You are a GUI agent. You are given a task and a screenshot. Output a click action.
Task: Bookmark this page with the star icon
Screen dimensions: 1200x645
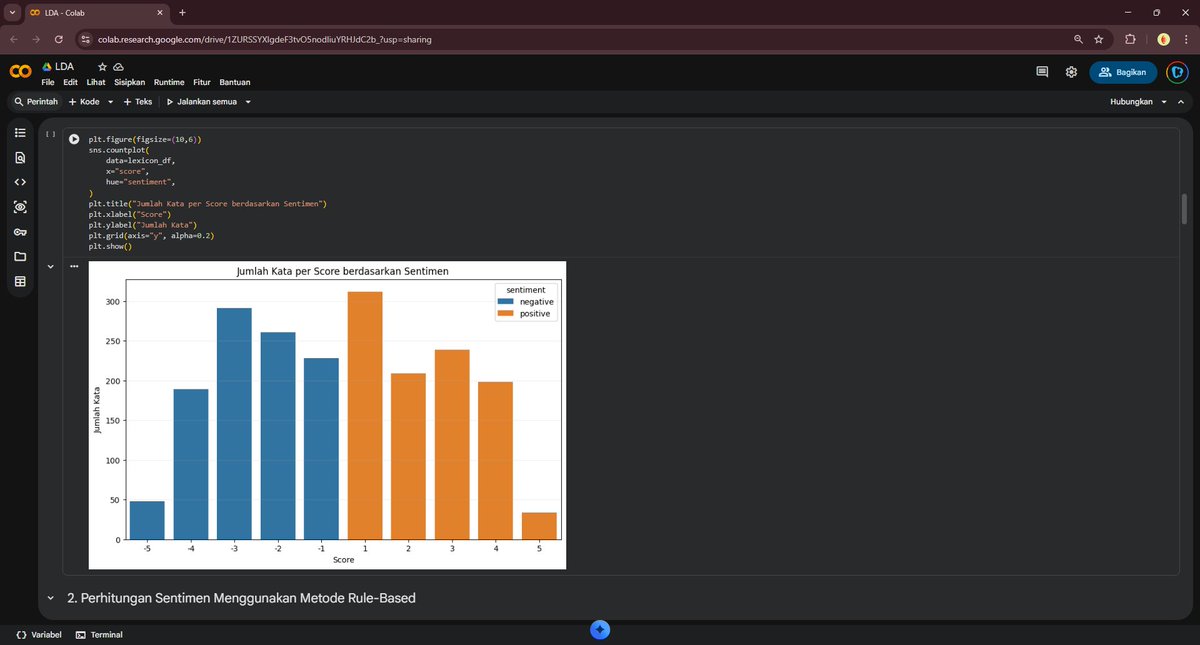pos(1099,39)
